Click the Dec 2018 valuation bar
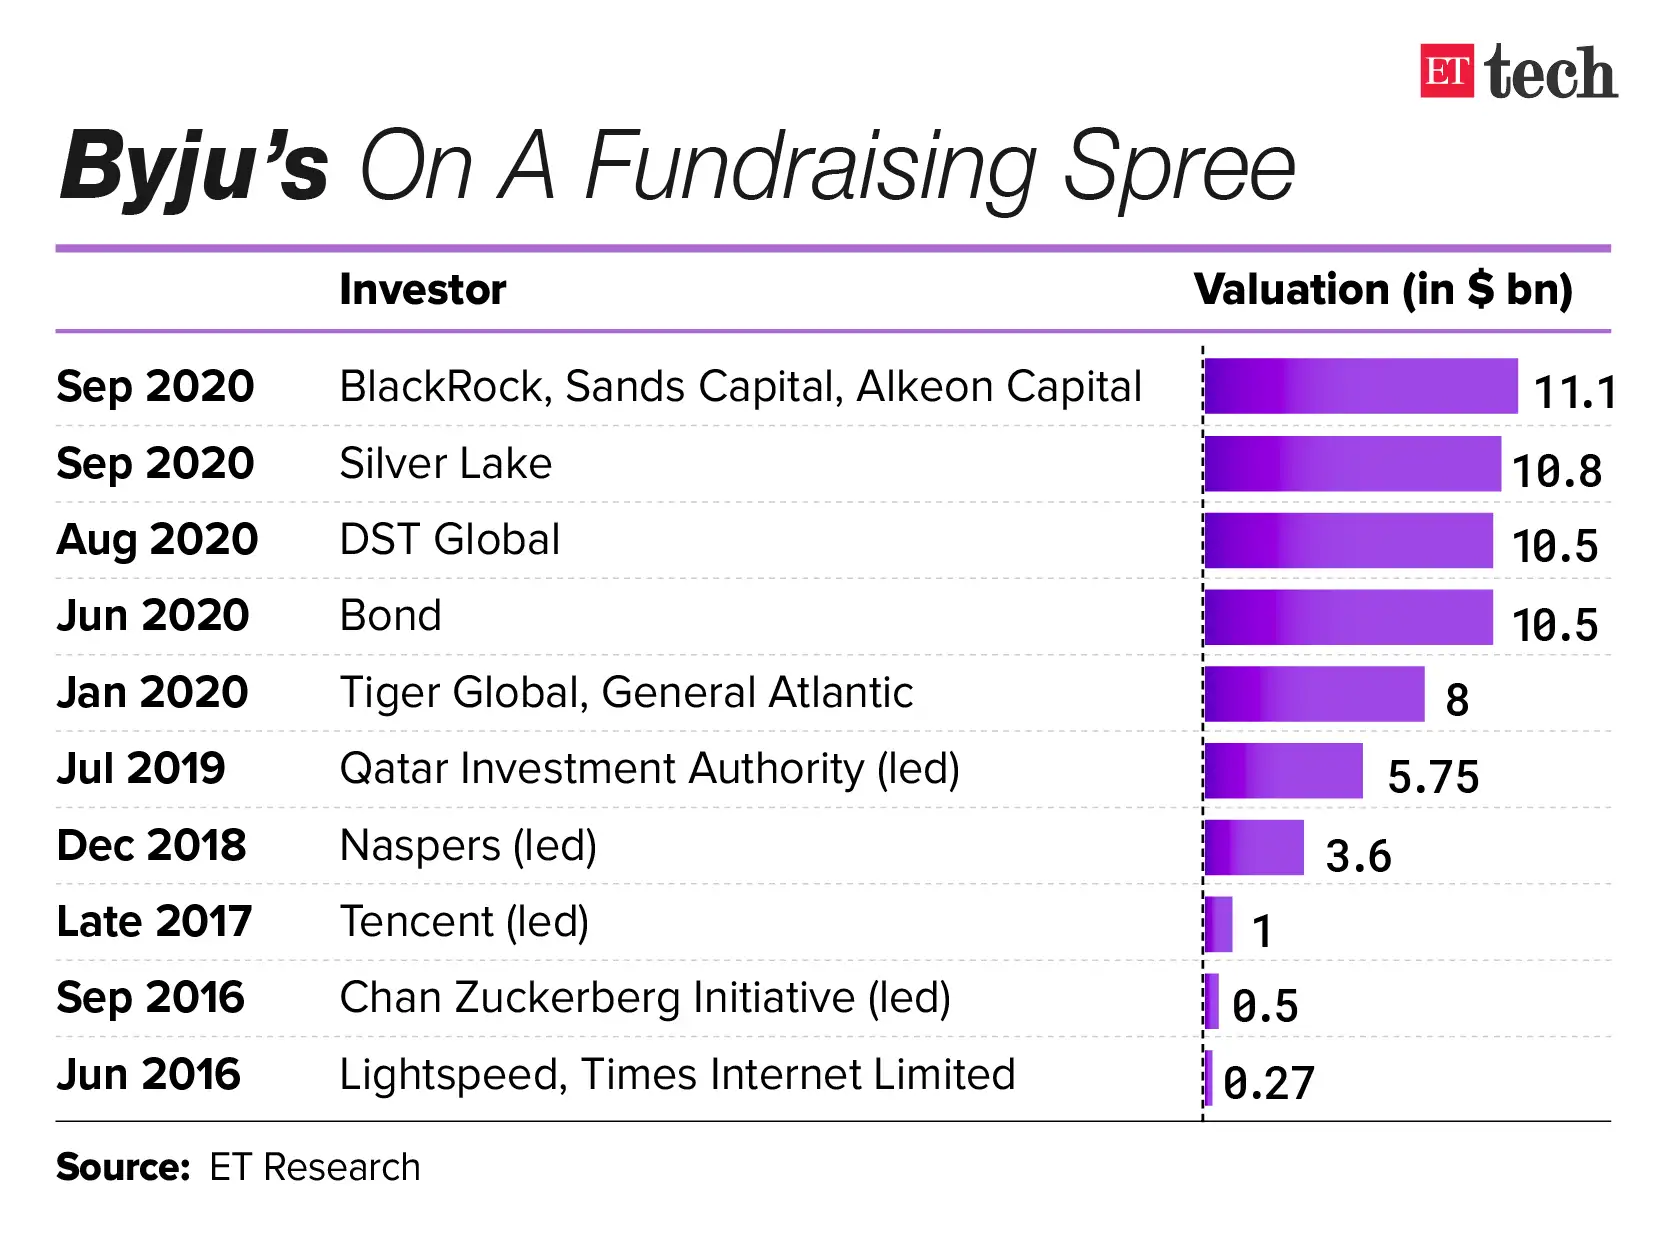This screenshot has height=1250, width=1667. pyautogui.click(x=1254, y=848)
